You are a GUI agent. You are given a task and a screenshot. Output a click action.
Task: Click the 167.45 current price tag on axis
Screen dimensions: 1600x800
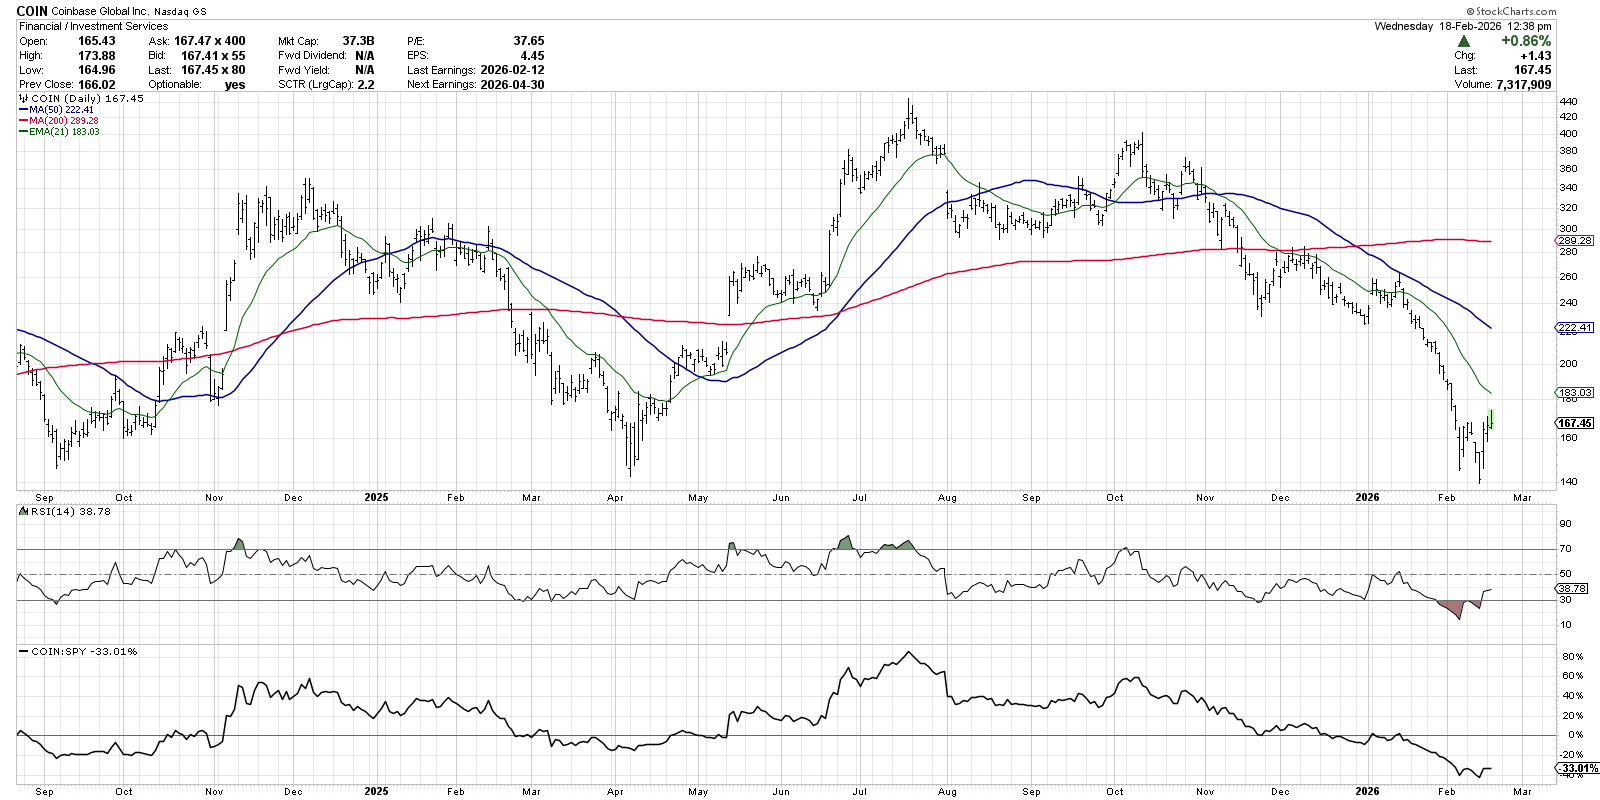click(x=1575, y=423)
